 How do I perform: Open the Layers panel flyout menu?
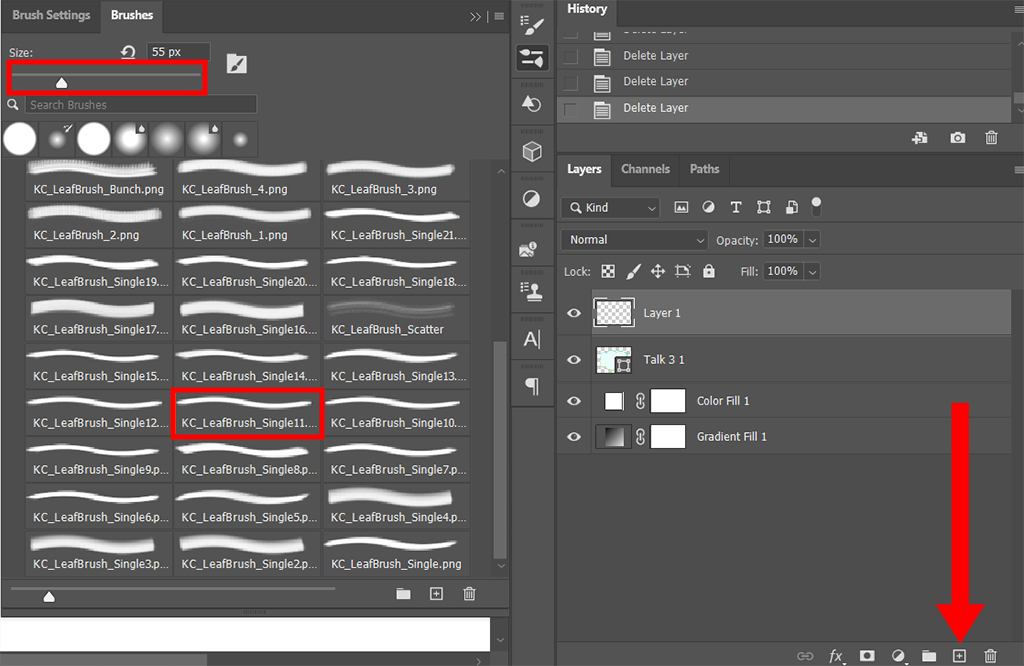pyautogui.click(x=1019, y=170)
